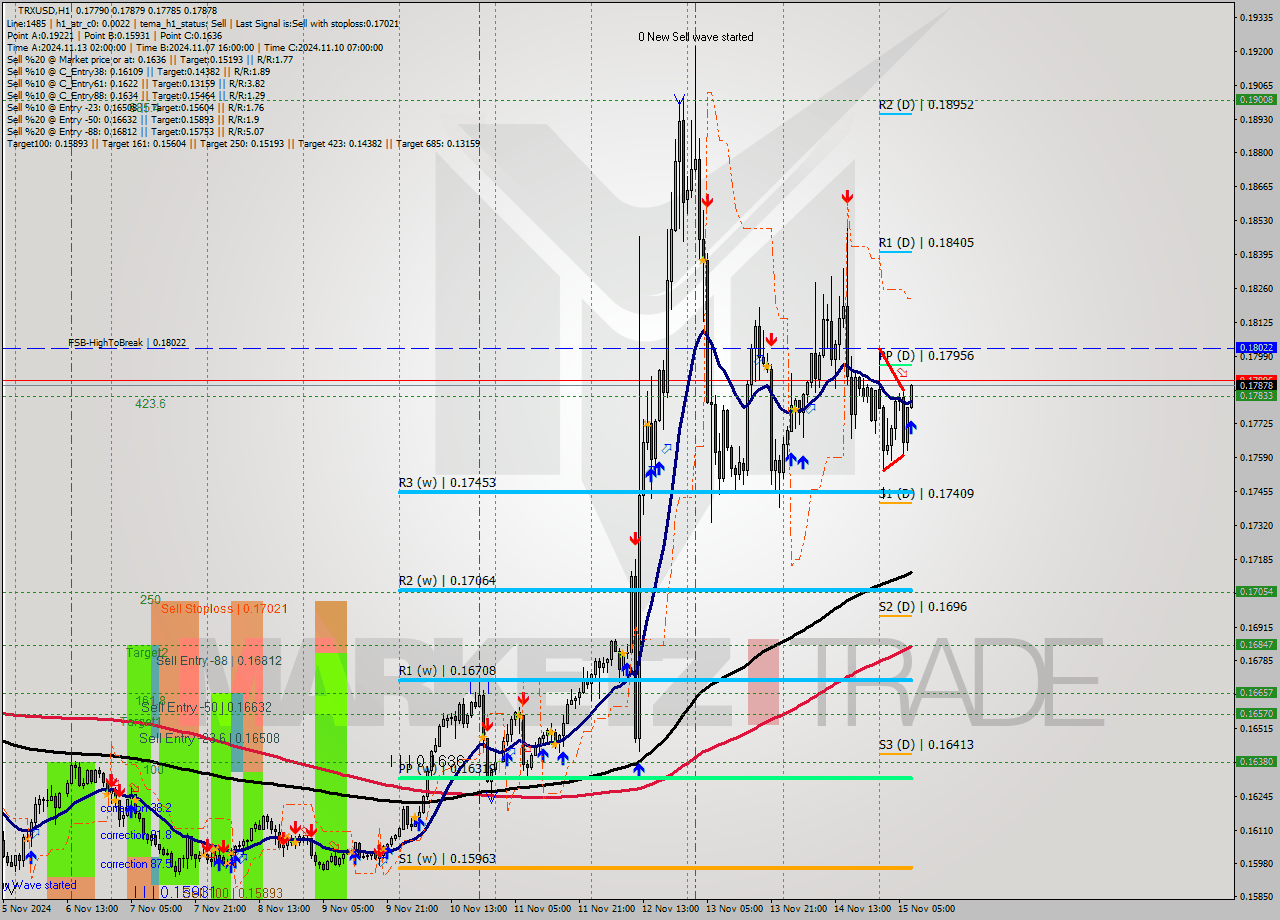Click the current price tag 0.17878 on the axis
This screenshot has width=1280, height=920.
click(1256, 385)
